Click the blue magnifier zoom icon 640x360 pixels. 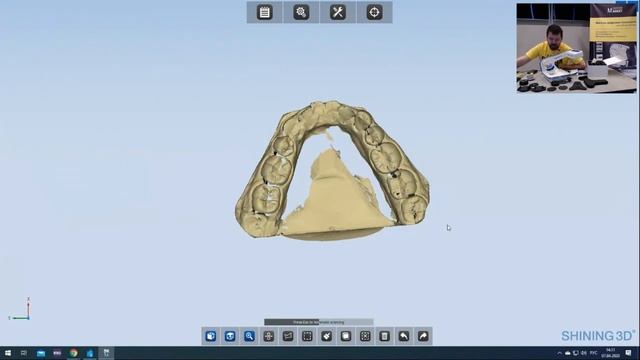(x=249, y=336)
